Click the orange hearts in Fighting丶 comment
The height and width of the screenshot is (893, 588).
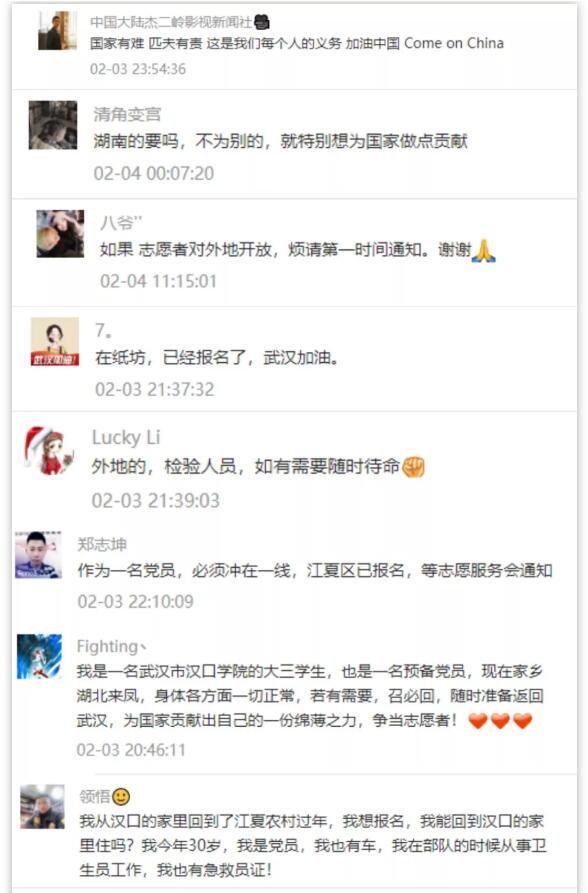500,721
